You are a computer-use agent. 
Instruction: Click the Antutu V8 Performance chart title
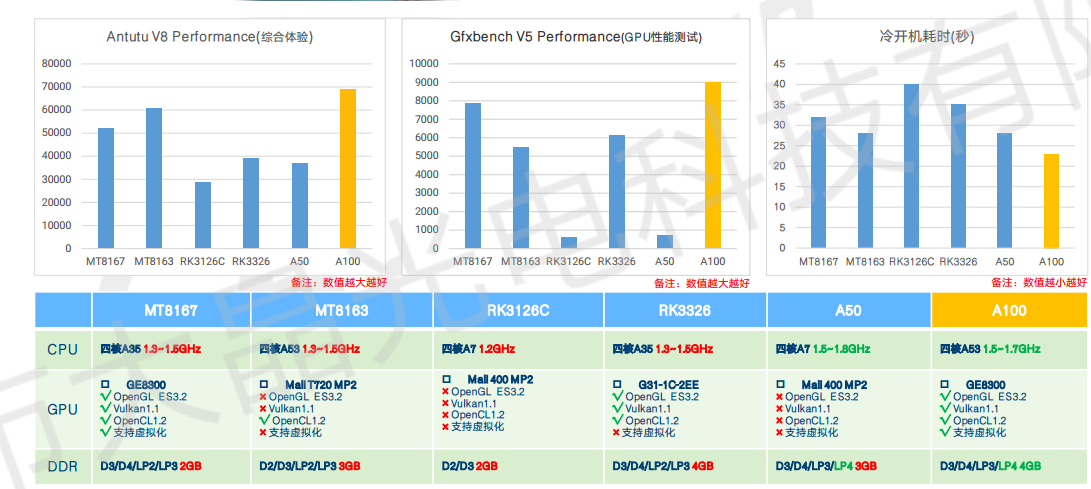[x=209, y=36]
